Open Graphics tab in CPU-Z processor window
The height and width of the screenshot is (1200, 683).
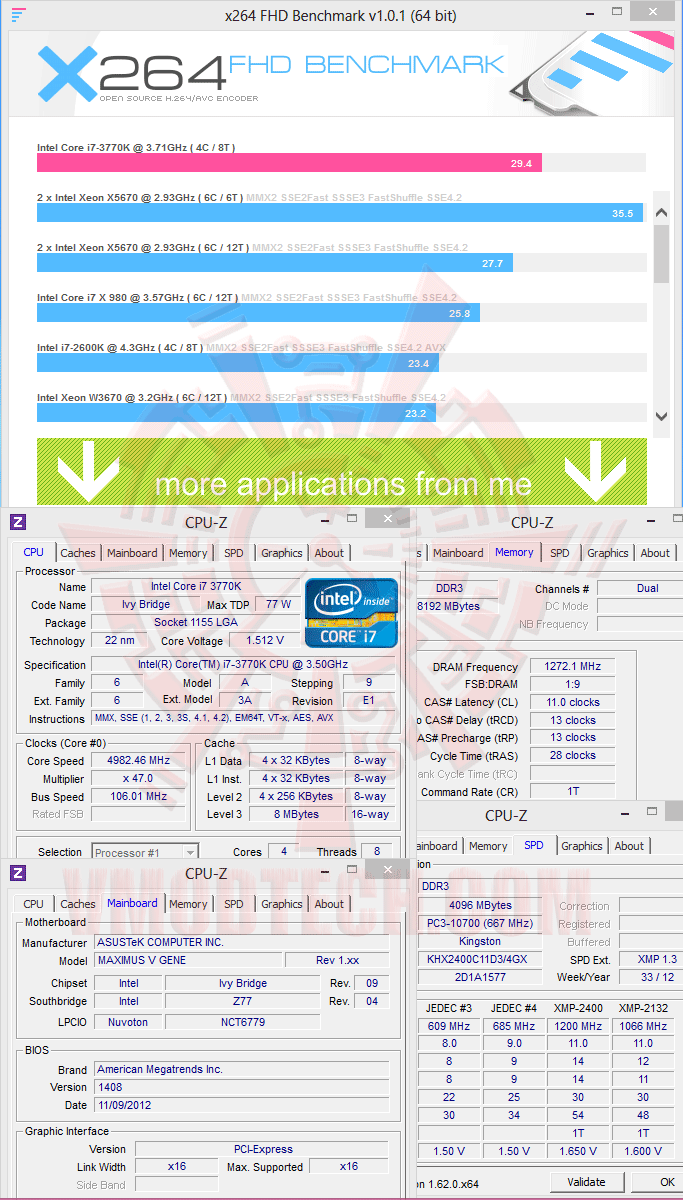click(282, 553)
